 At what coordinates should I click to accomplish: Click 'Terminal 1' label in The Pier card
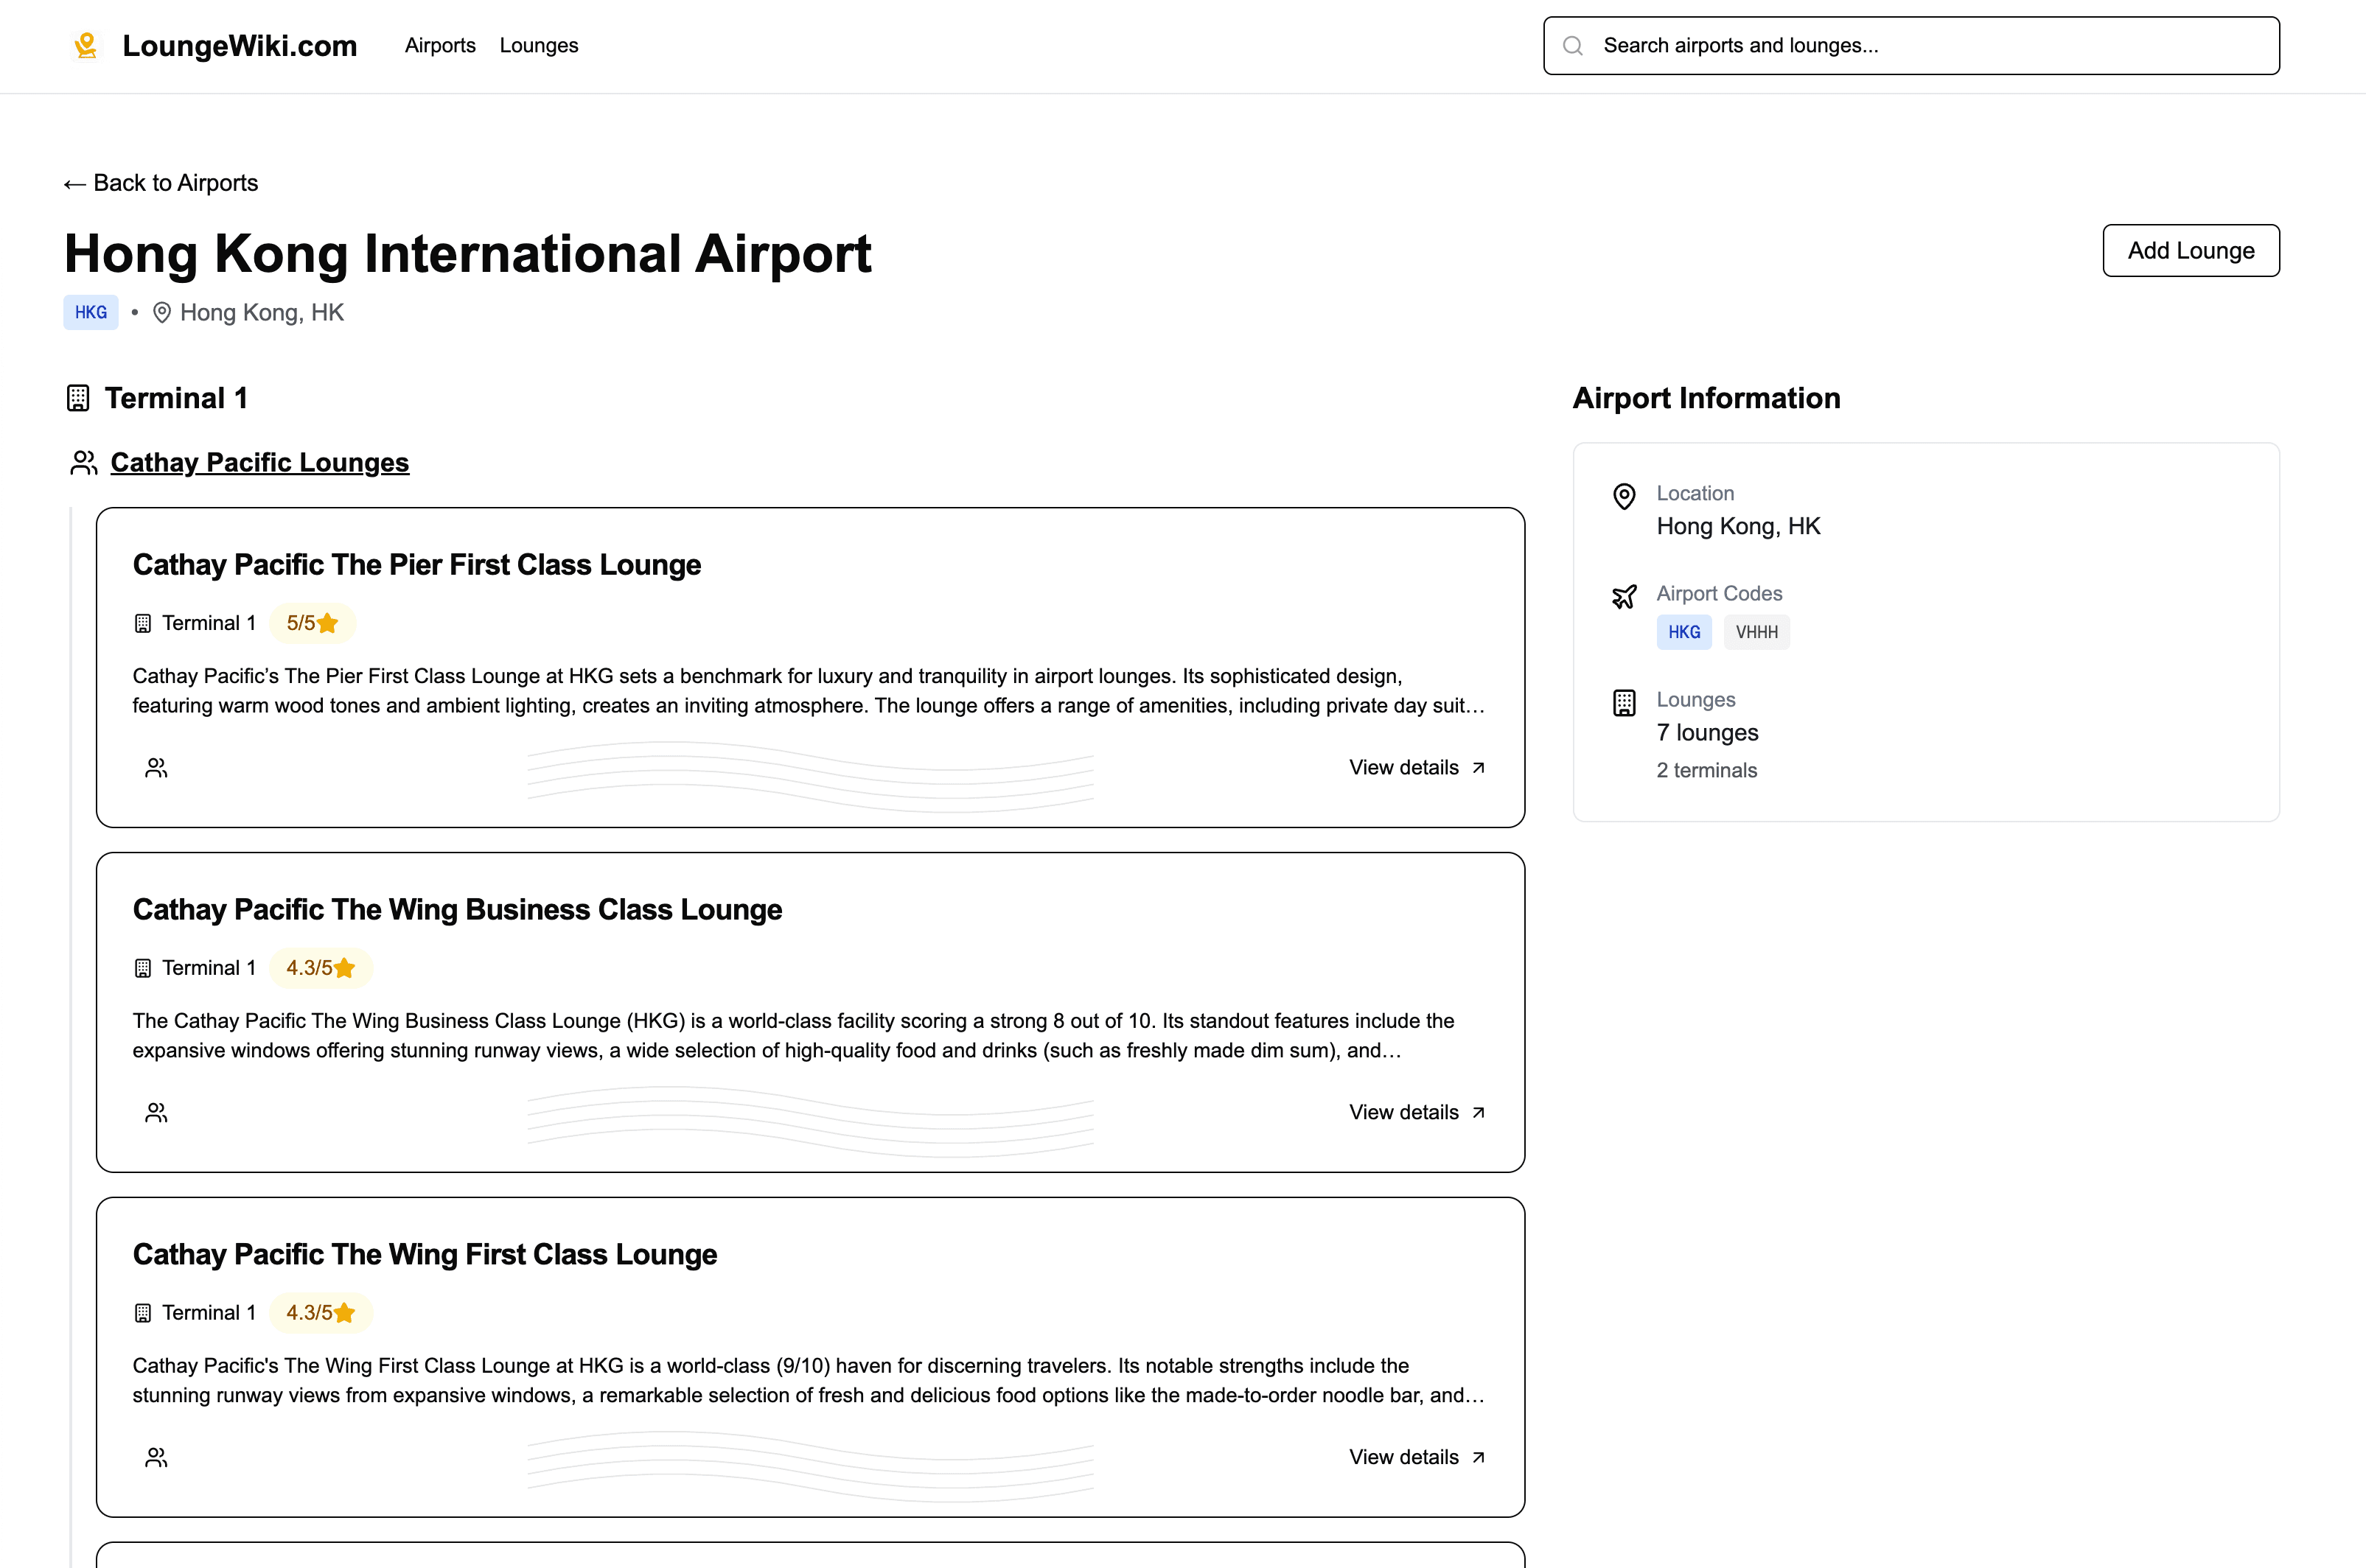pos(209,624)
